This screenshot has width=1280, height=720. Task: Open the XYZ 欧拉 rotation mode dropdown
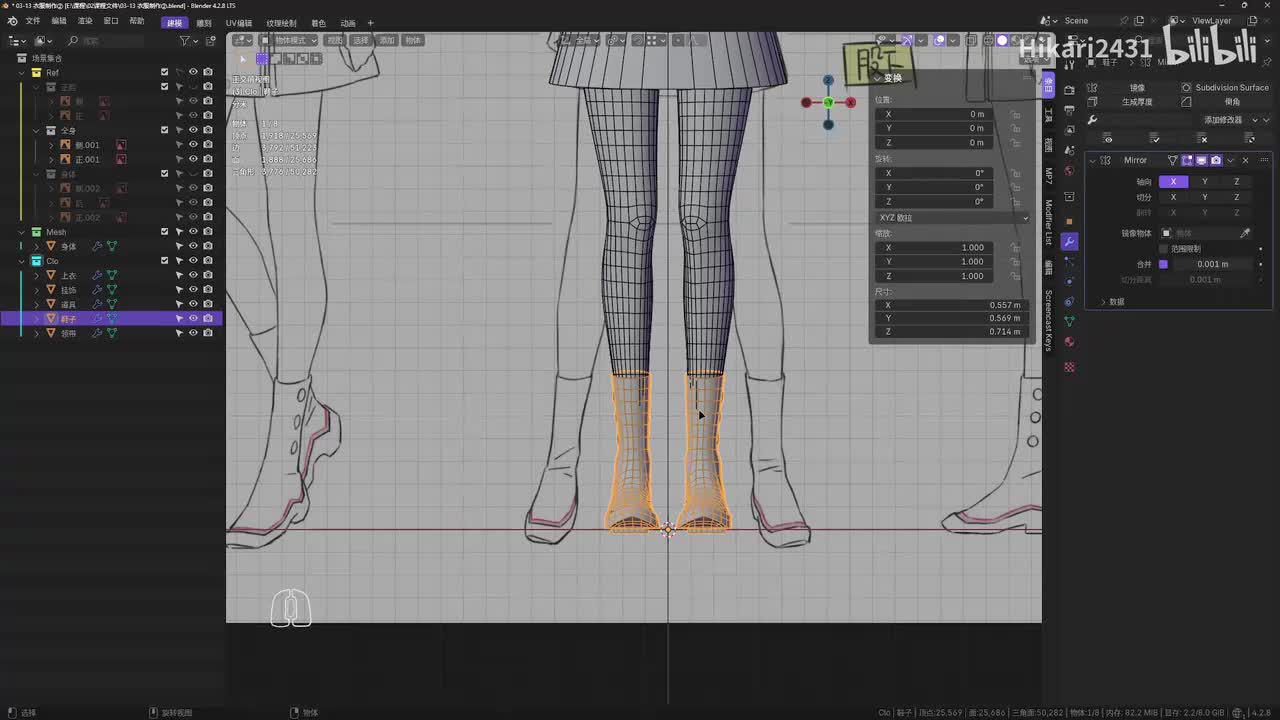point(952,217)
